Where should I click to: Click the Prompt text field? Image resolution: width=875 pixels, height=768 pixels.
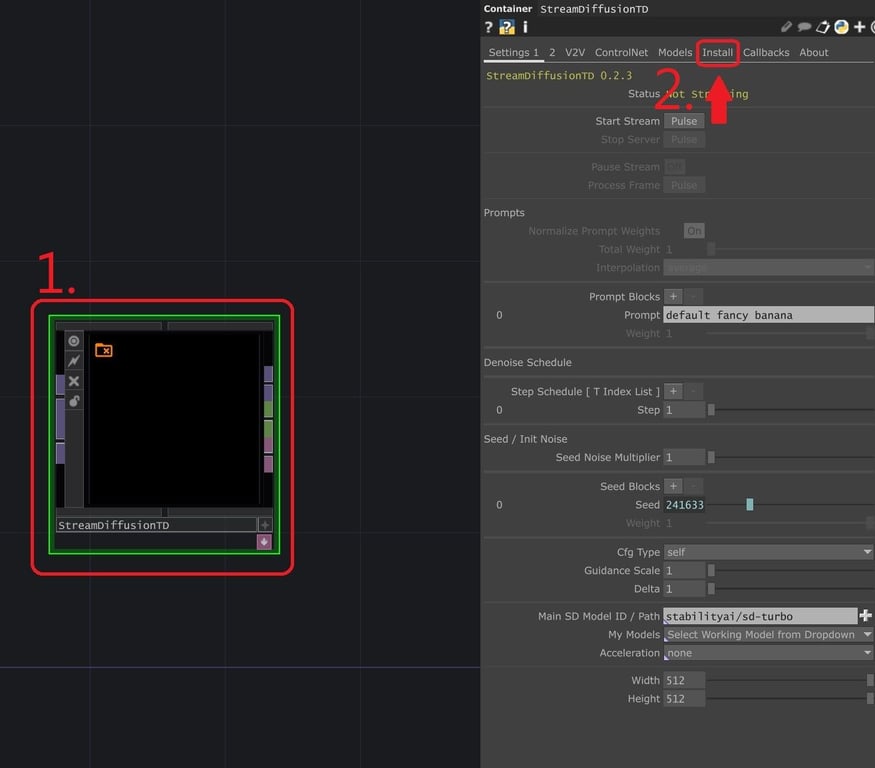(x=768, y=315)
